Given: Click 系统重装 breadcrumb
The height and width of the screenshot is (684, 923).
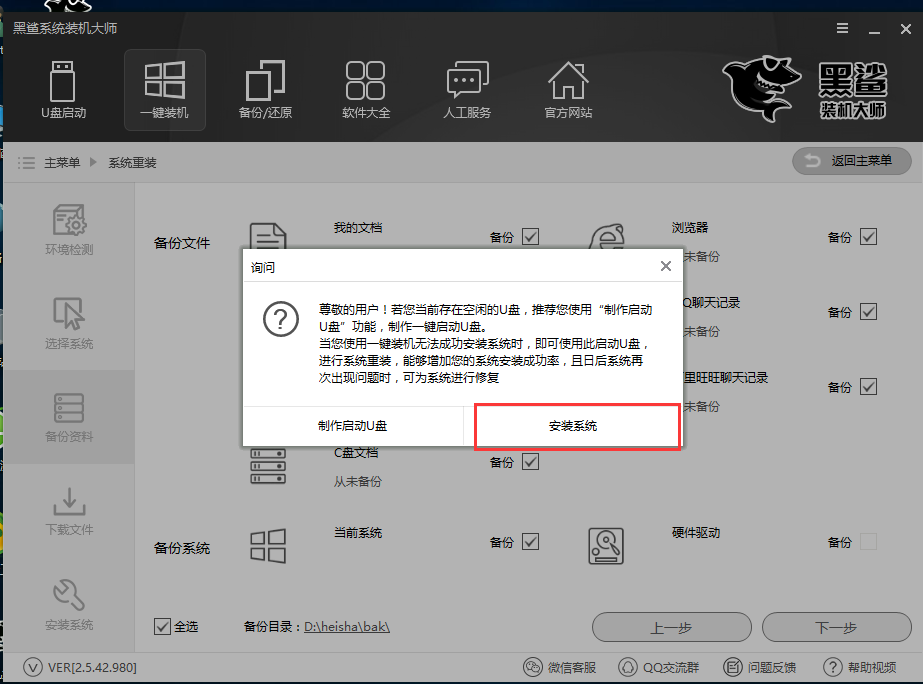Looking at the screenshot, I should [x=132, y=162].
